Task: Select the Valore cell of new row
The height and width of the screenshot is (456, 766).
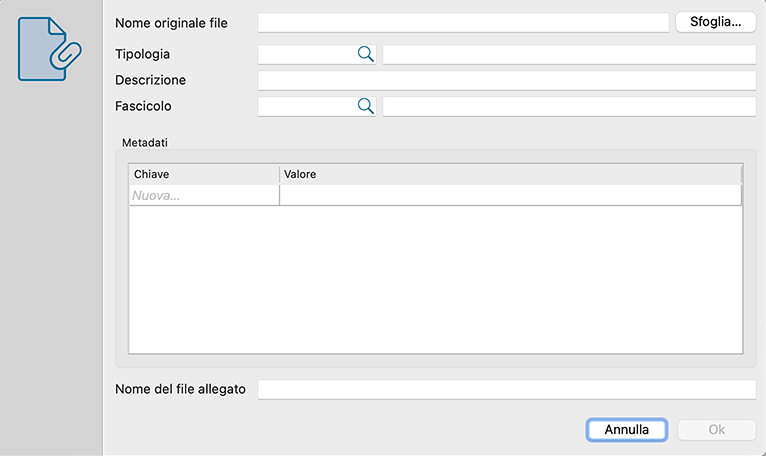Action: tap(510, 196)
